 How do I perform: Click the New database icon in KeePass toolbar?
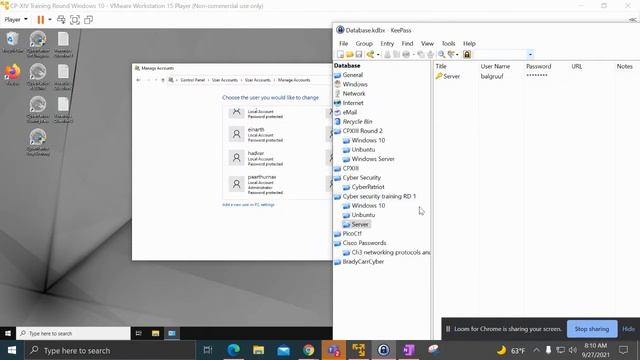pyautogui.click(x=340, y=54)
